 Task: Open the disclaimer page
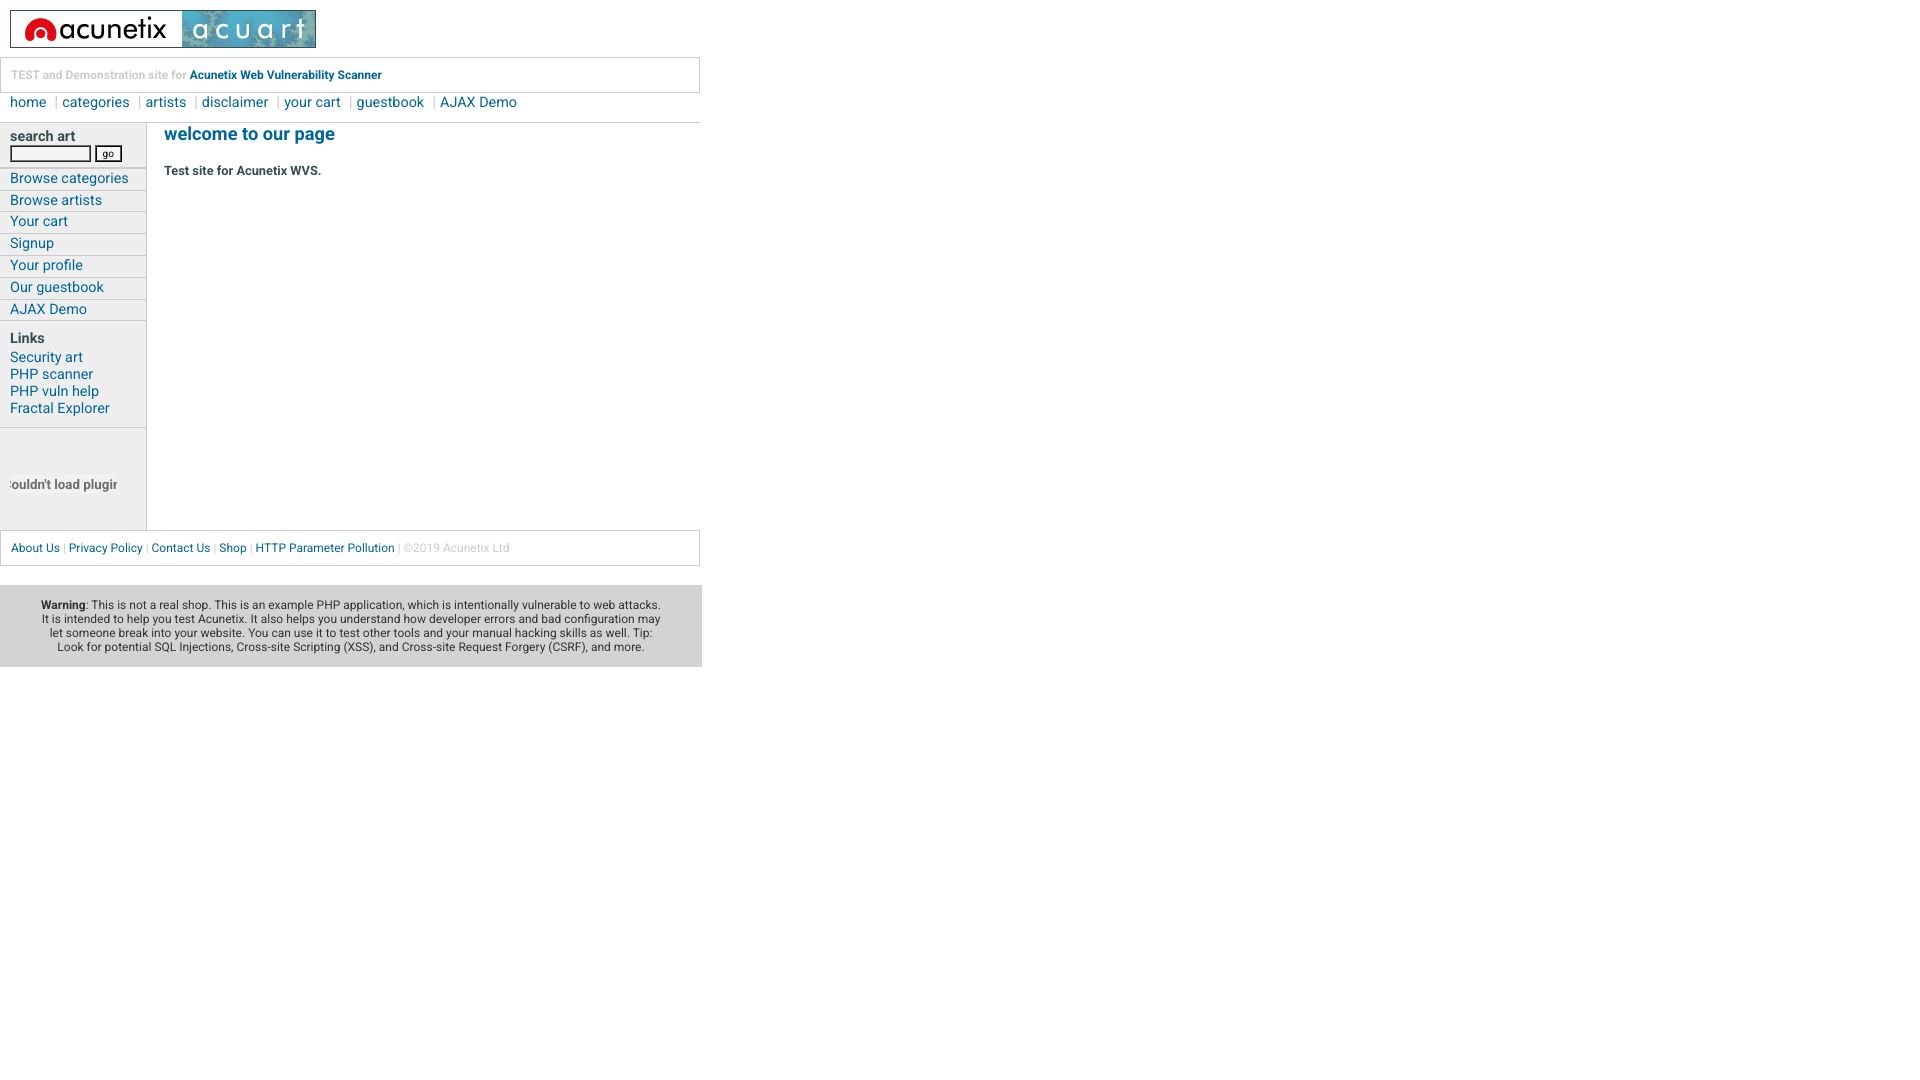click(x=235, y=103)
